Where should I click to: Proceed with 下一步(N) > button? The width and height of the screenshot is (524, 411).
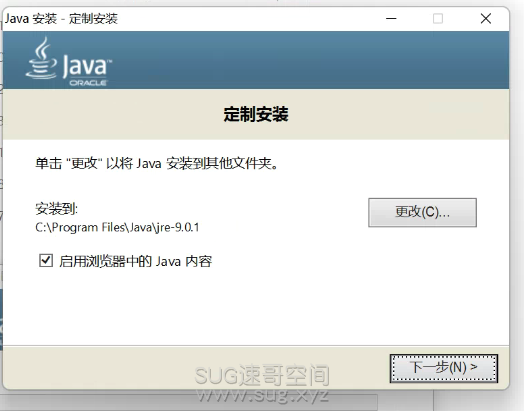444,368
